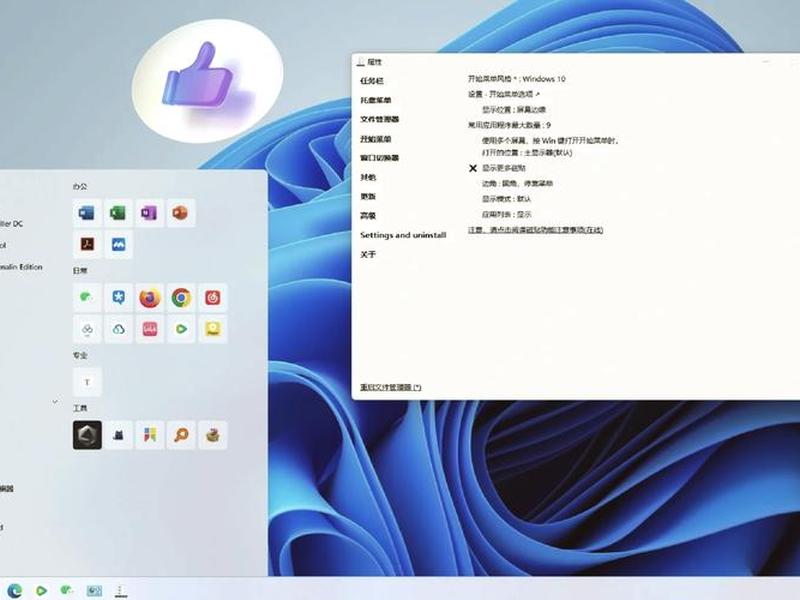The image size is (800, 600).
Task: Click 设置: 开始菜单选项 link
Action: [x=504, y=94]
